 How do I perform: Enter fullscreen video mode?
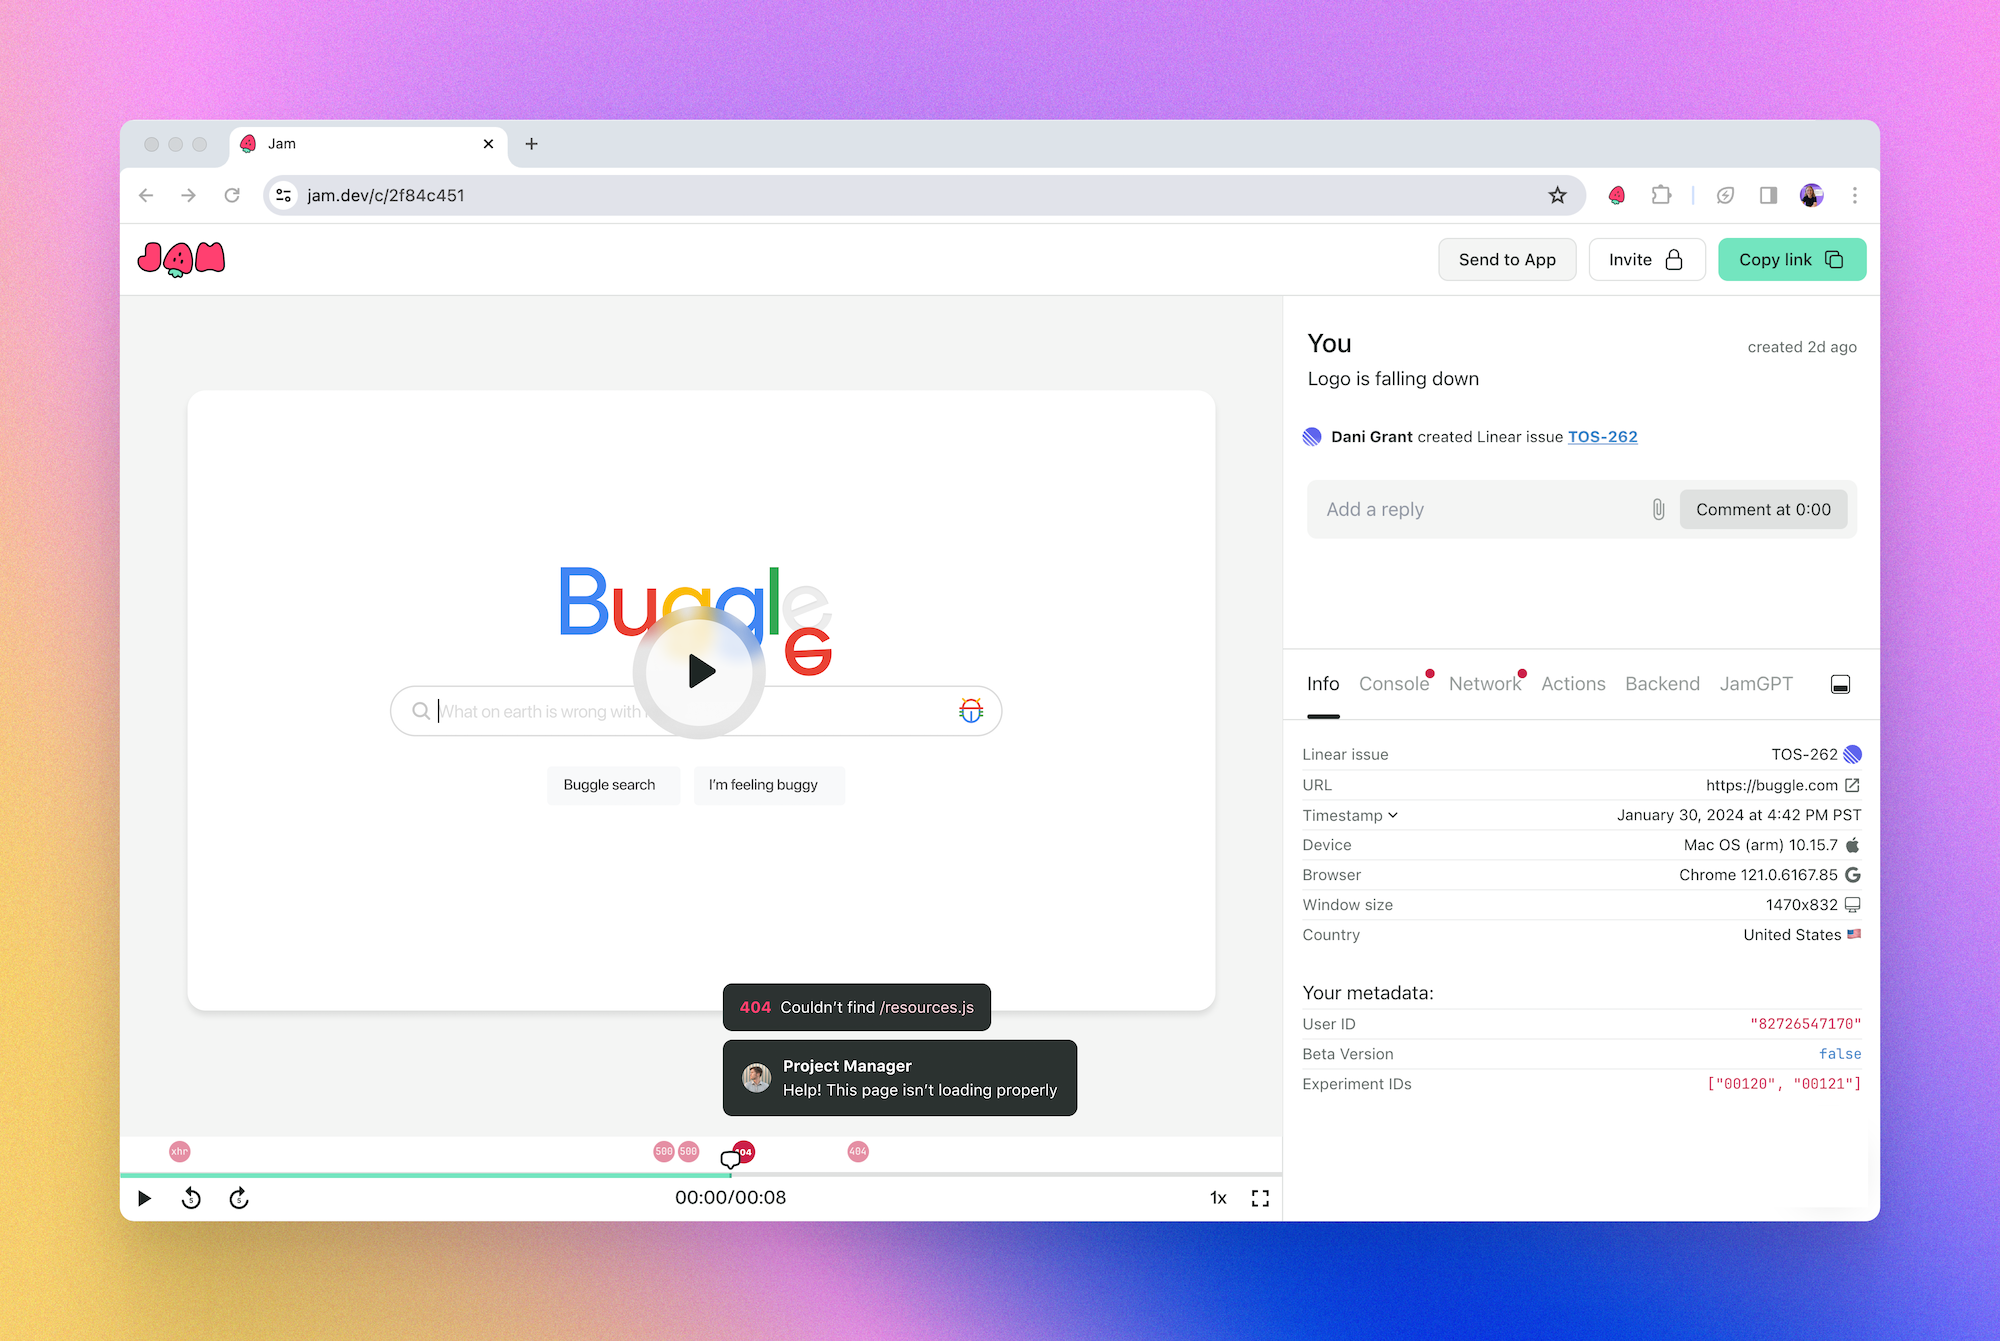[1260, 1198]
